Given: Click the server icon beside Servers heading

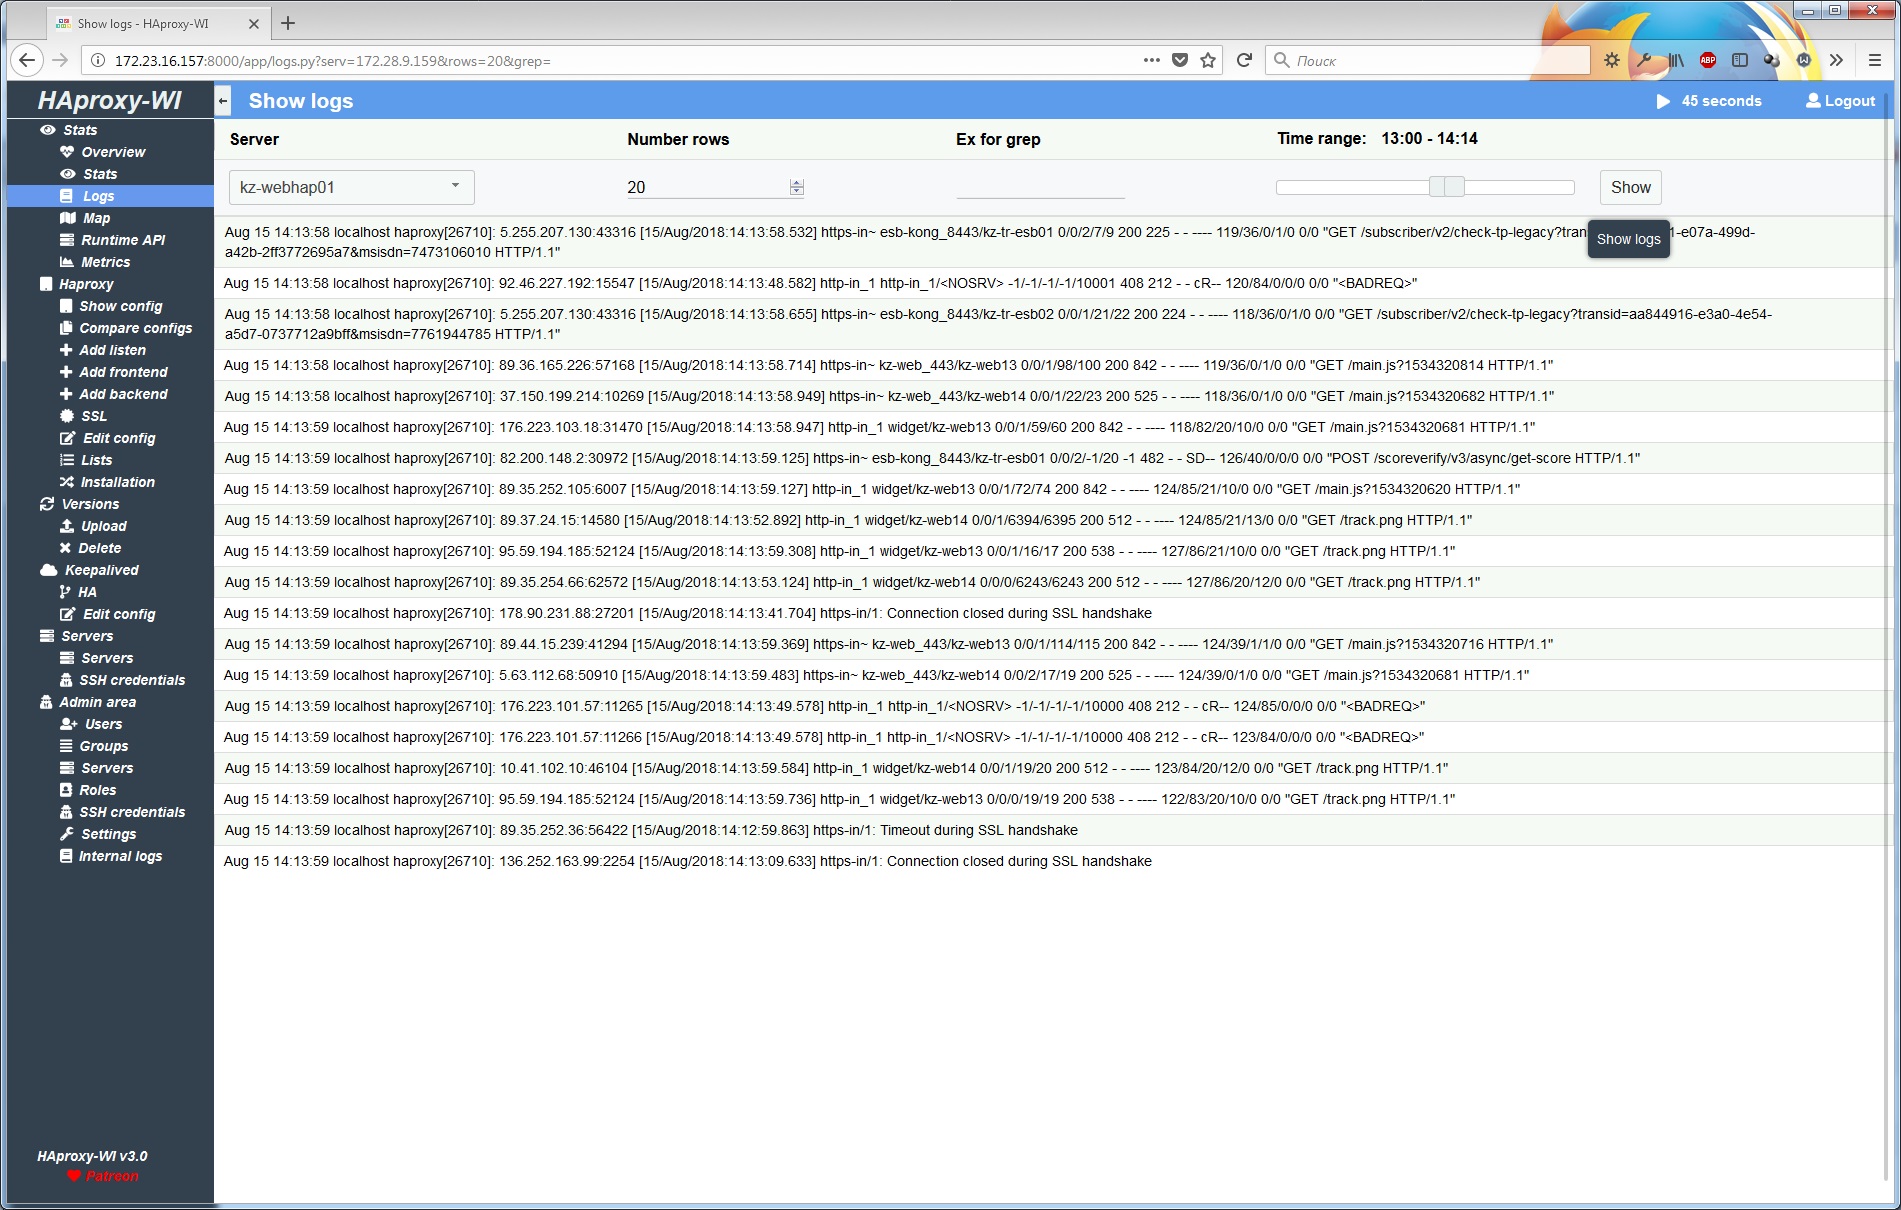Looking at the screenshot, I should pyautogui.click(x=46, y=636).
